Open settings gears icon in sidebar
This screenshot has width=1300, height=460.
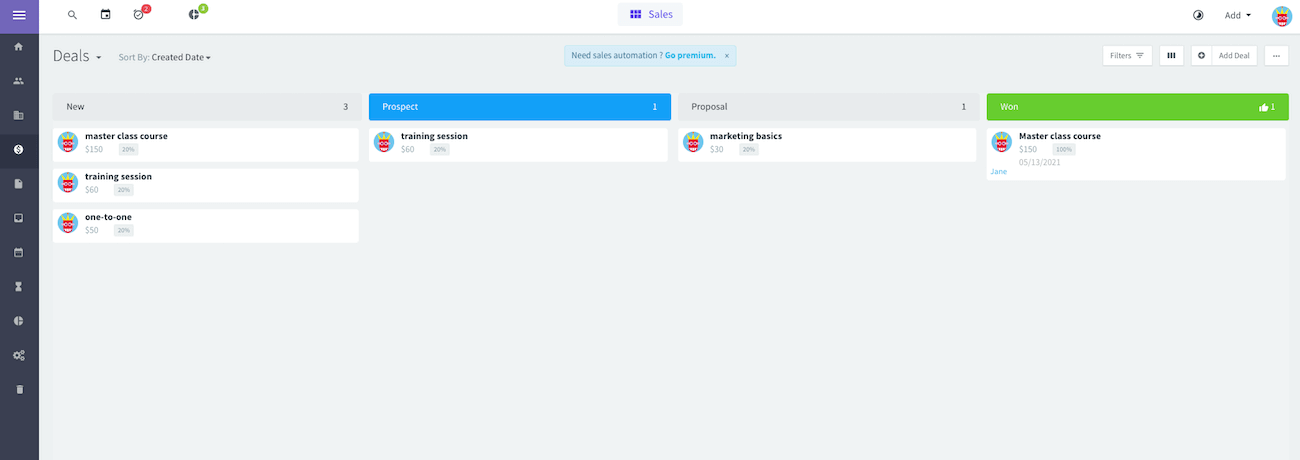pos(18,355)
